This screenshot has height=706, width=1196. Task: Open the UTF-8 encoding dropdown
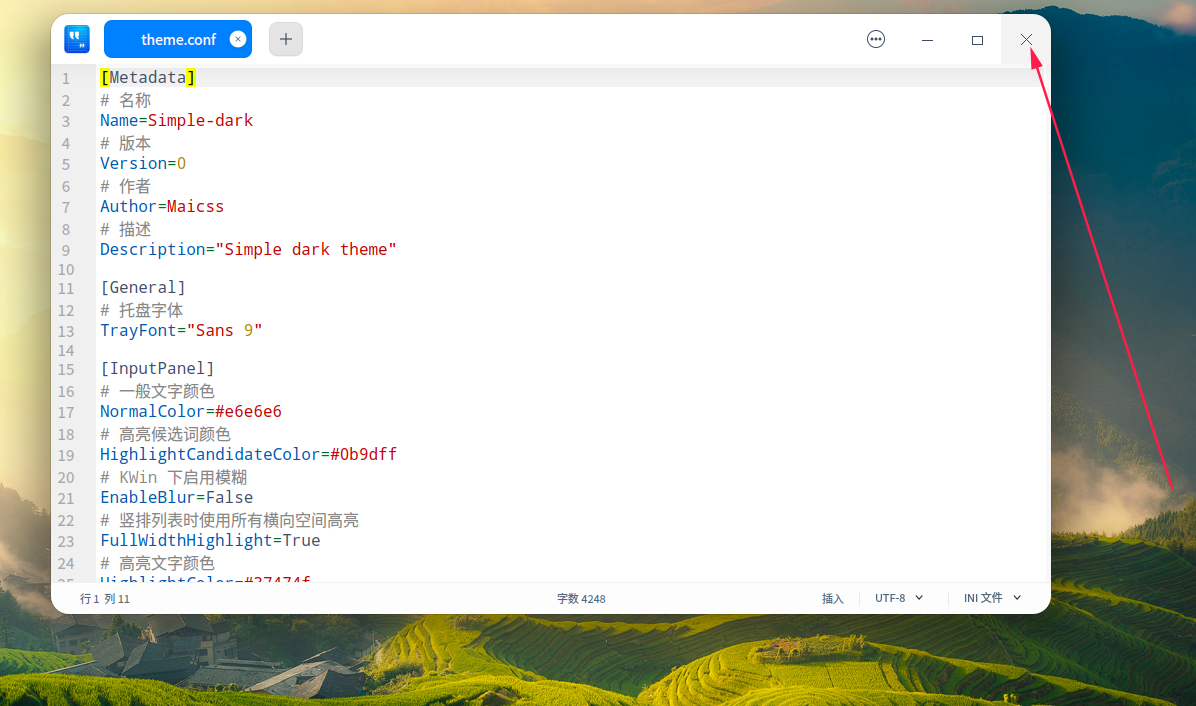click(899, 598)
